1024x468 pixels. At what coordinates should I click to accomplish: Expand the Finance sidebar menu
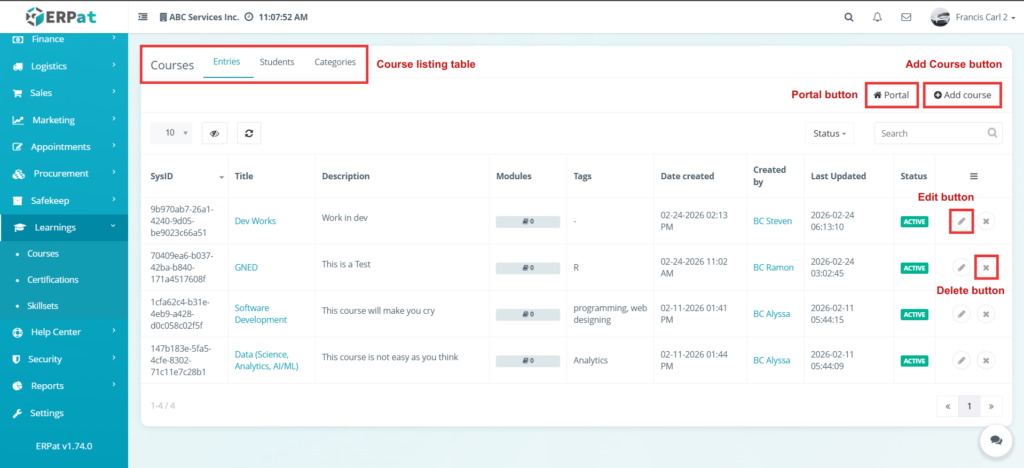64,39
